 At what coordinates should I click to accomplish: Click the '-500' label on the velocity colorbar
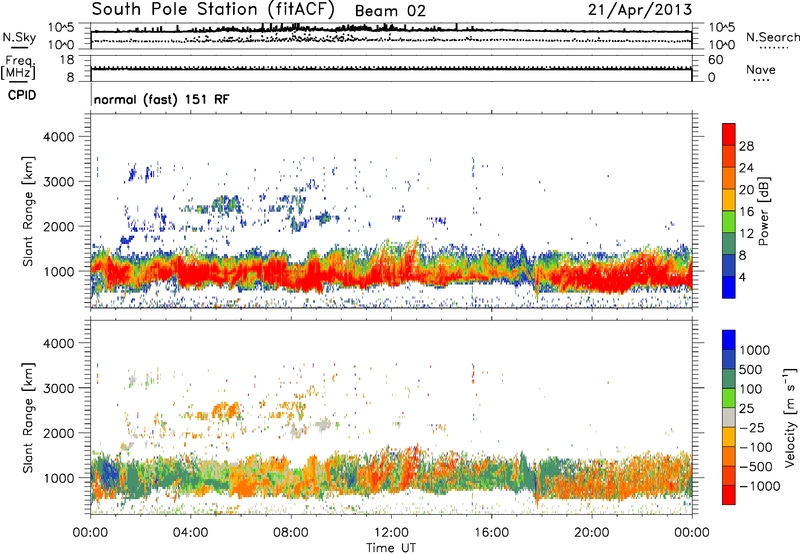[x=756, y=467]
